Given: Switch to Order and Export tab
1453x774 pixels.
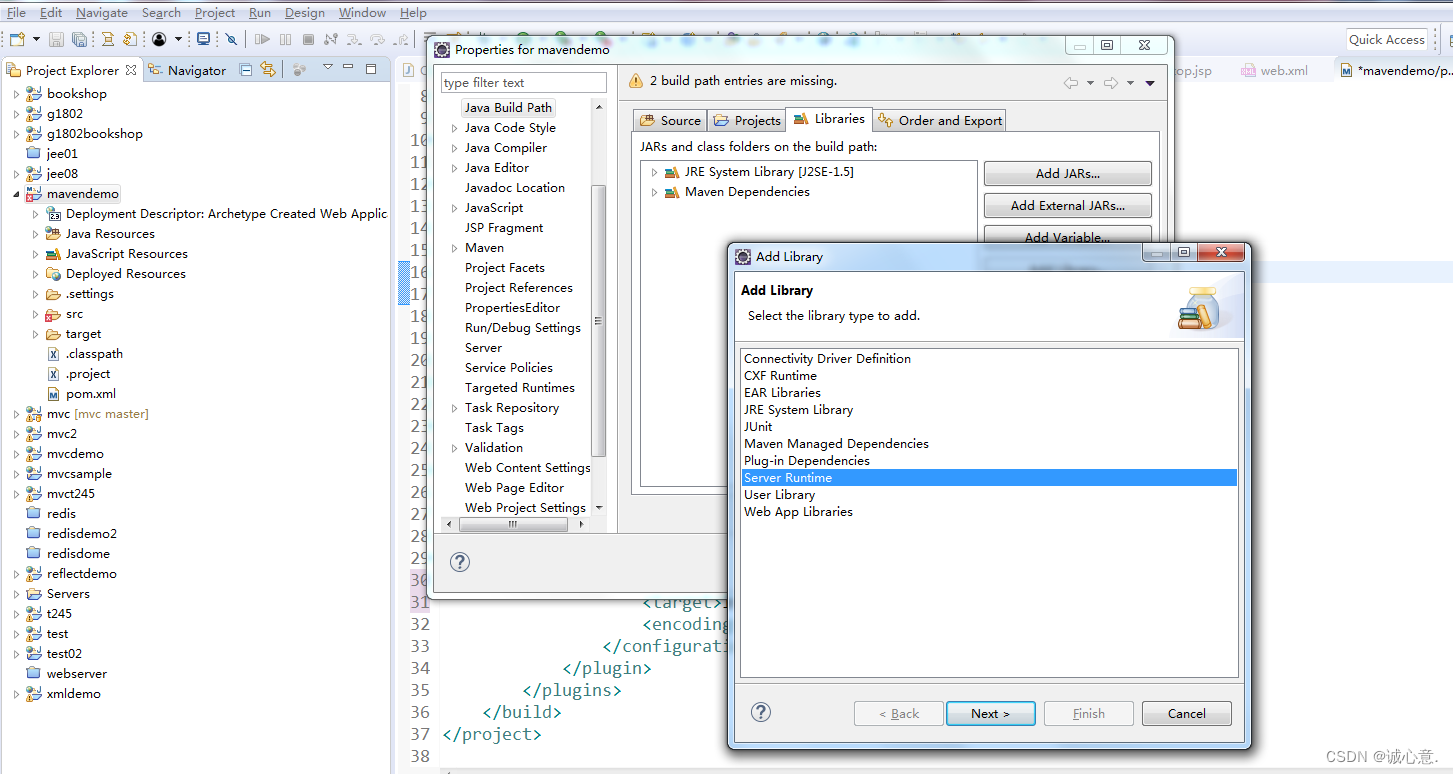Looking at the screenshot, I should tap(940, 120).
